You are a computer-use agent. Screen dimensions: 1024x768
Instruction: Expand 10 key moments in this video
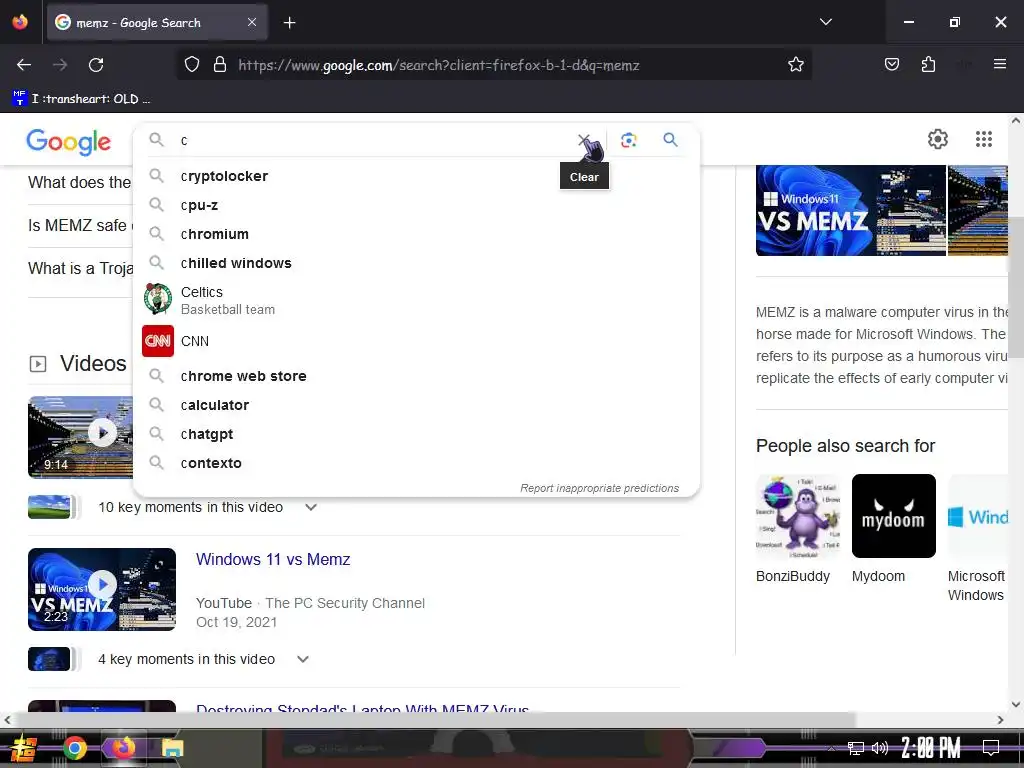point(311,507)
